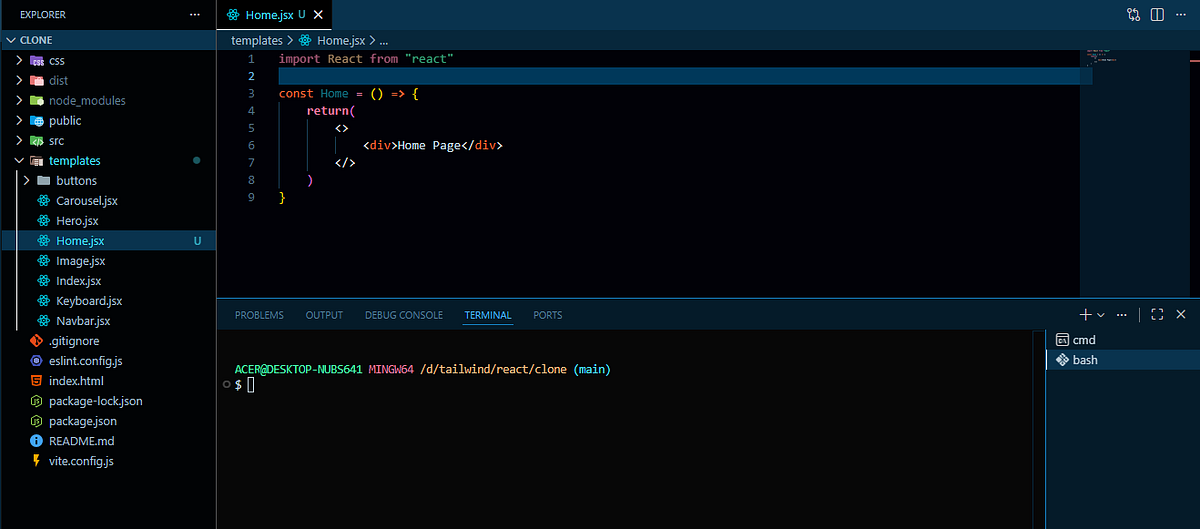Split the editor to the right
Screen dimensions: 1200x529
click(x=1157, y=15)
